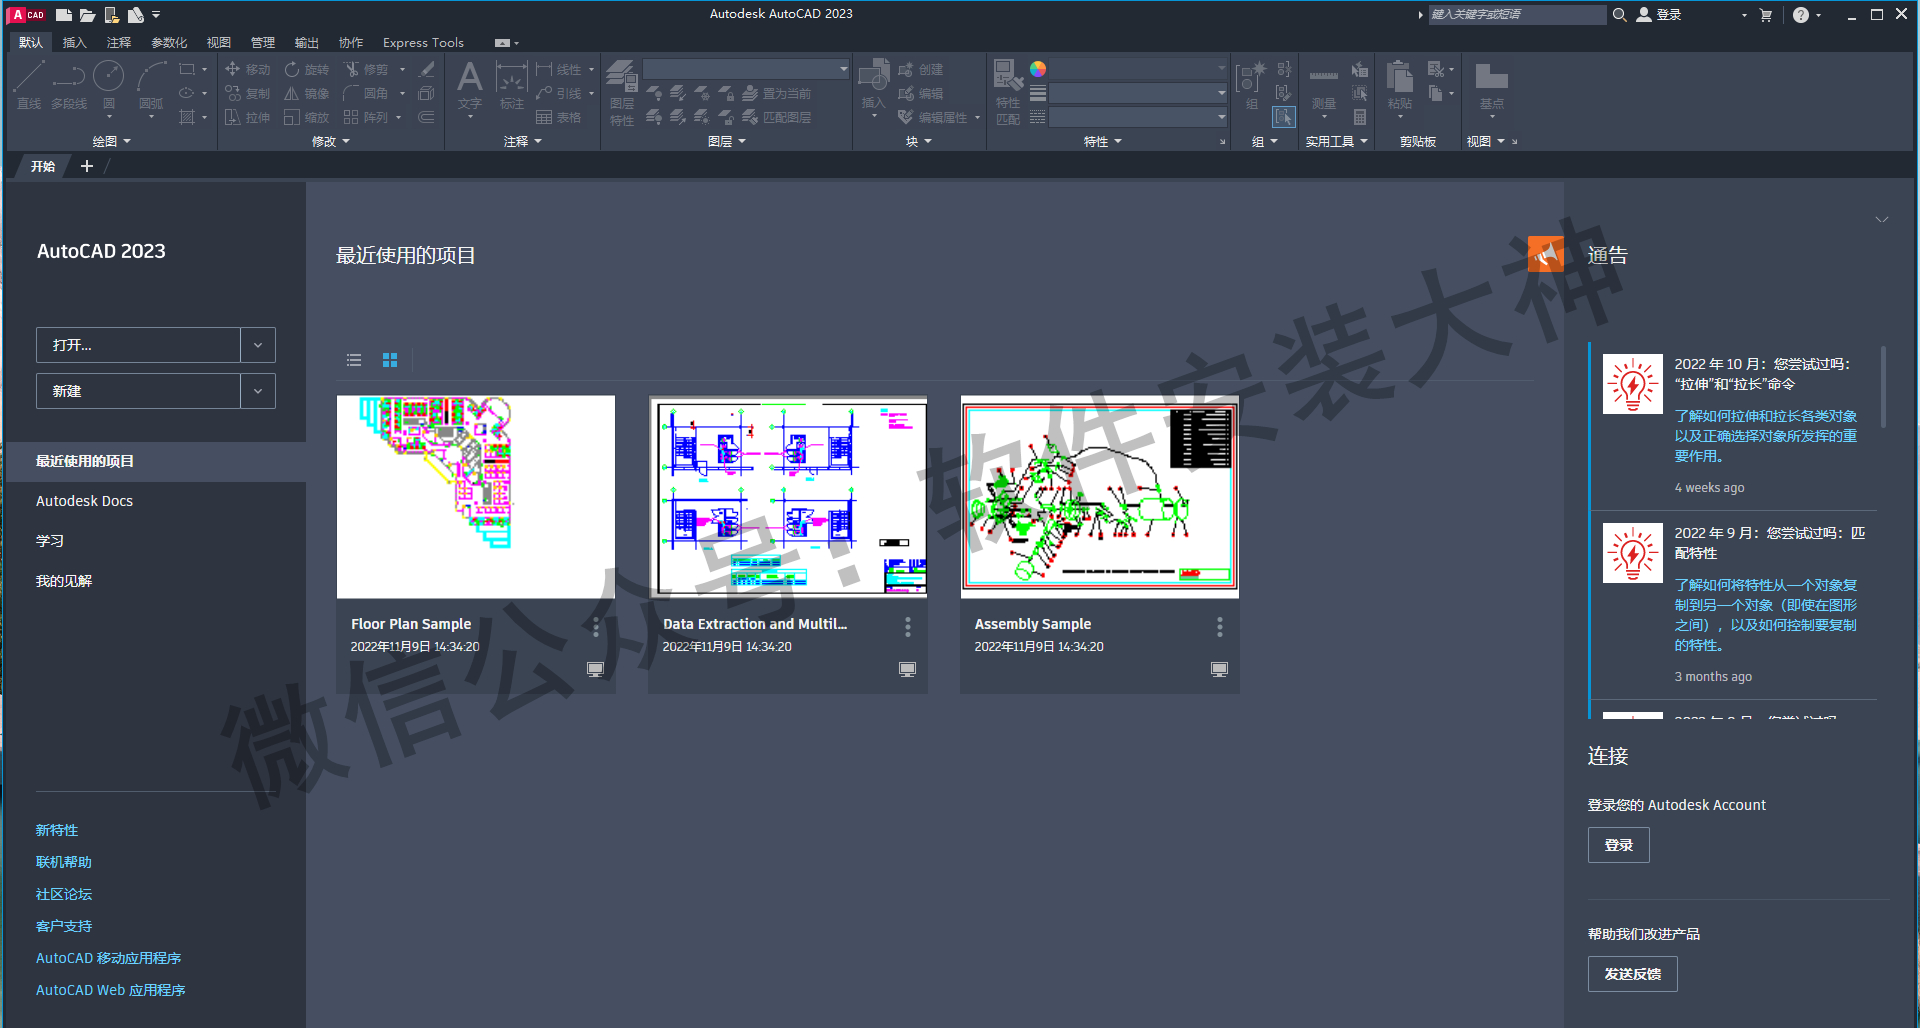Click the search magnifier icon in title bar

pyautogui.click(x=1619, y=15)
